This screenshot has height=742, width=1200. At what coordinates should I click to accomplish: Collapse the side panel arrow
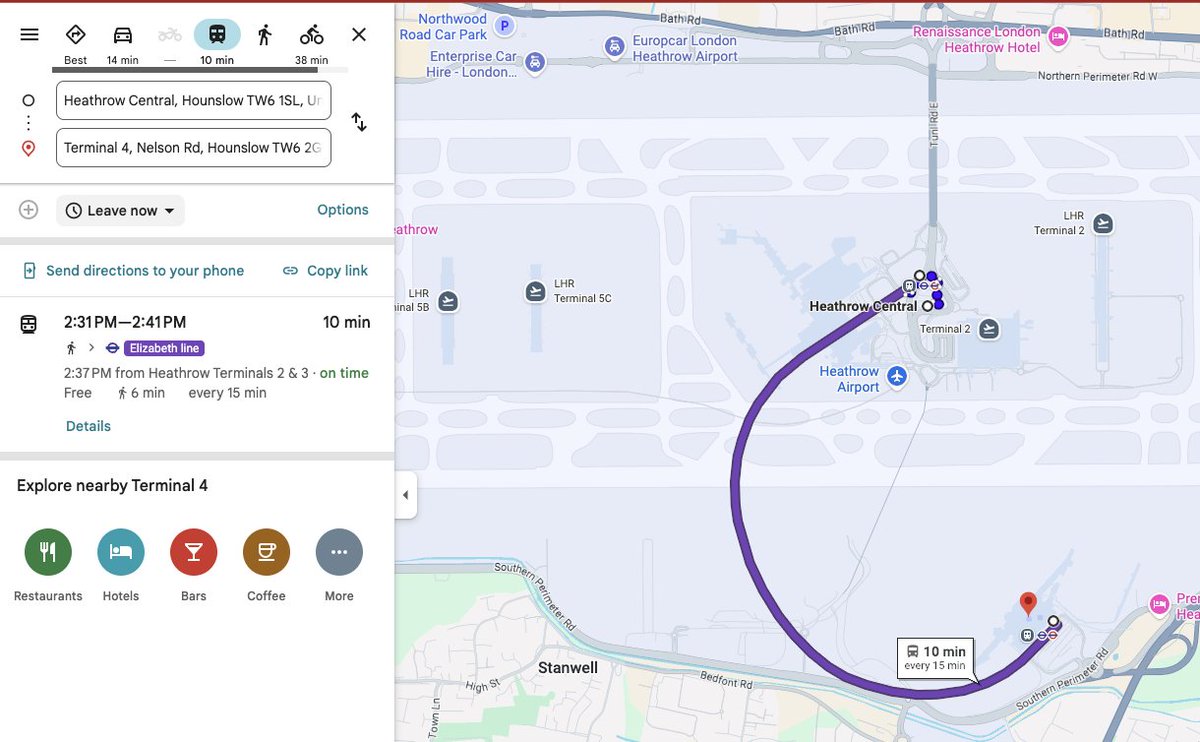pyautogui.click(x=405, y=495)
